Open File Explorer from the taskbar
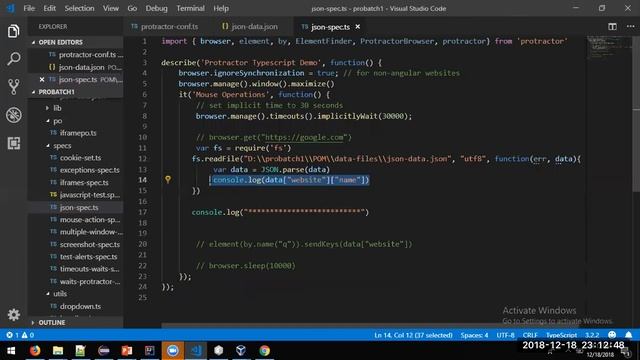Screen dimensions: 640x360 [58, 351]
